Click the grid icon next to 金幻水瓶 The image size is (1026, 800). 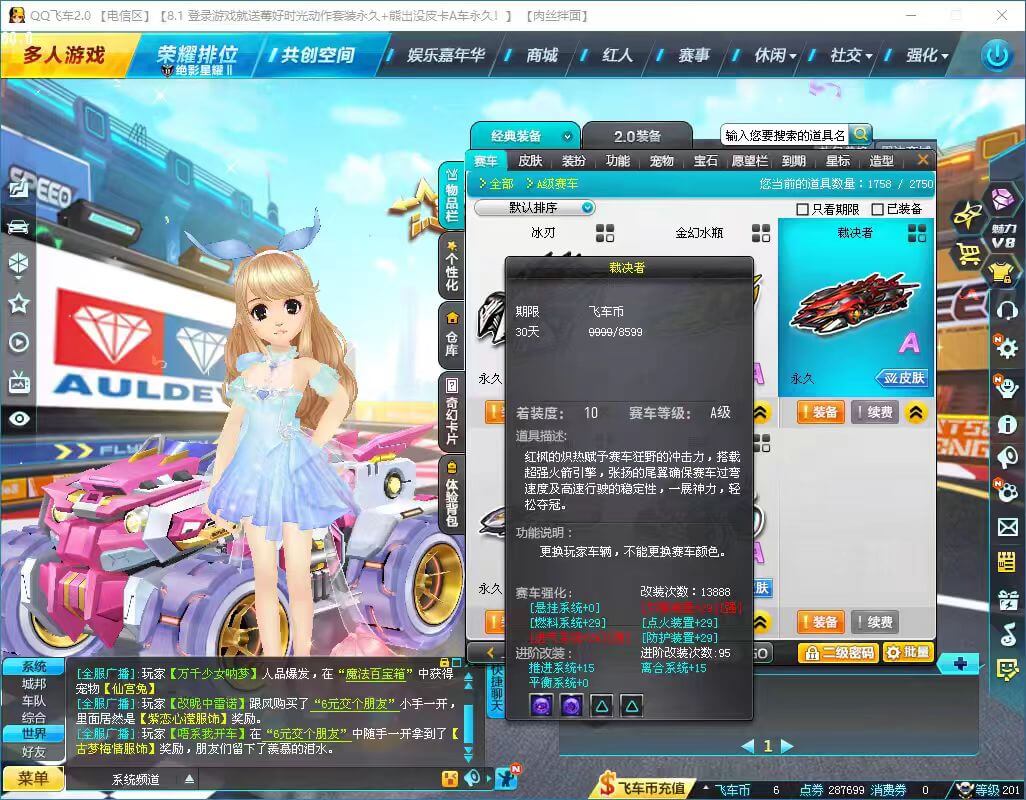760,233
